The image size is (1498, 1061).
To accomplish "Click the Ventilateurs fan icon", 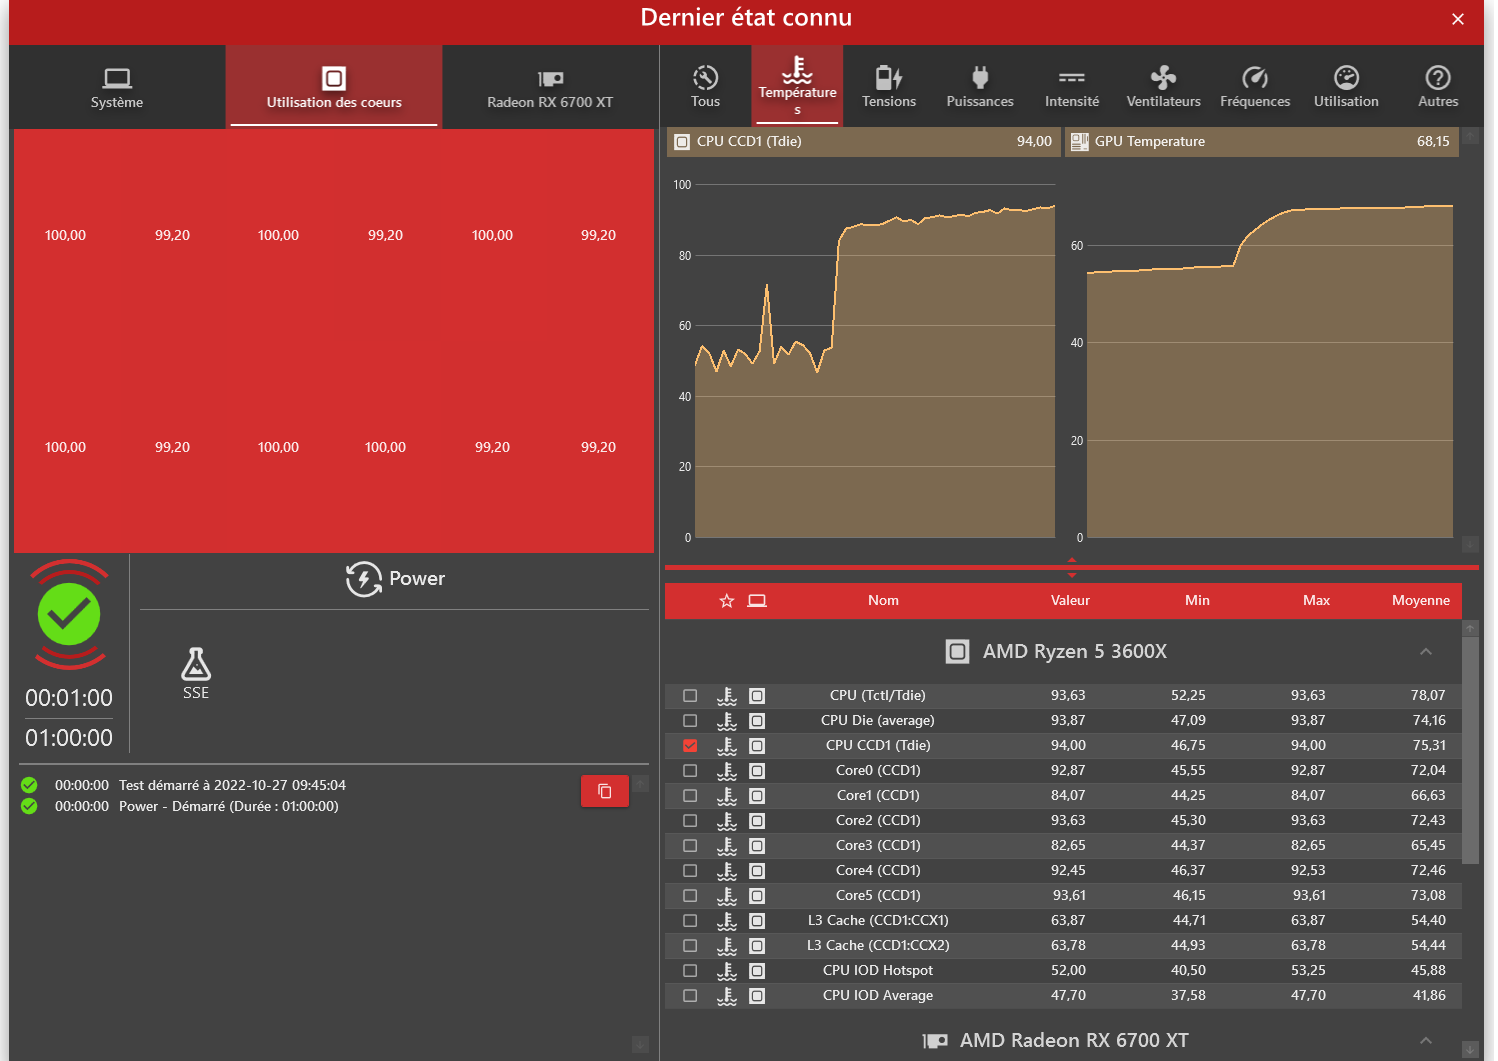I will [1163, 77].
